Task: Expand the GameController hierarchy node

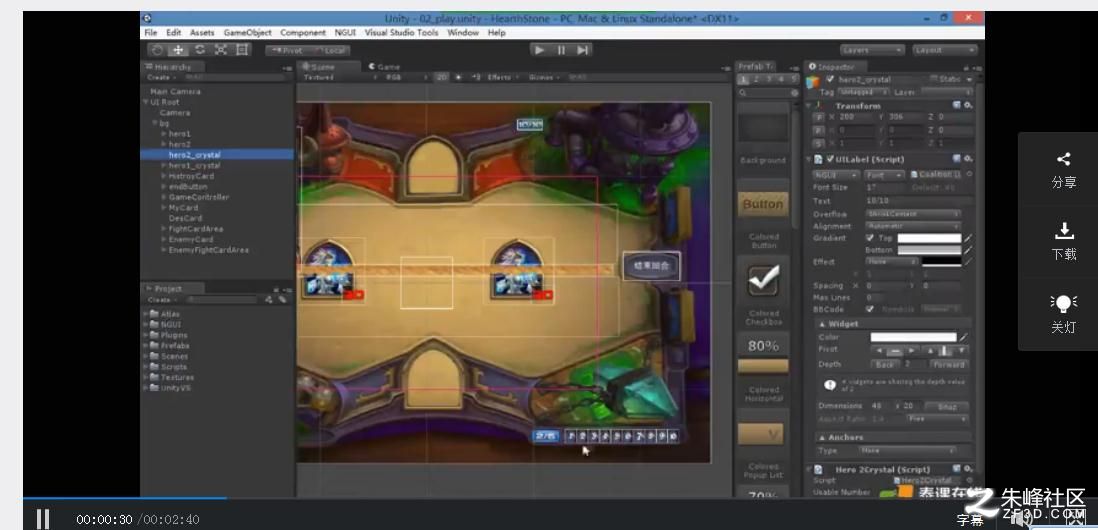Action: 164,197
